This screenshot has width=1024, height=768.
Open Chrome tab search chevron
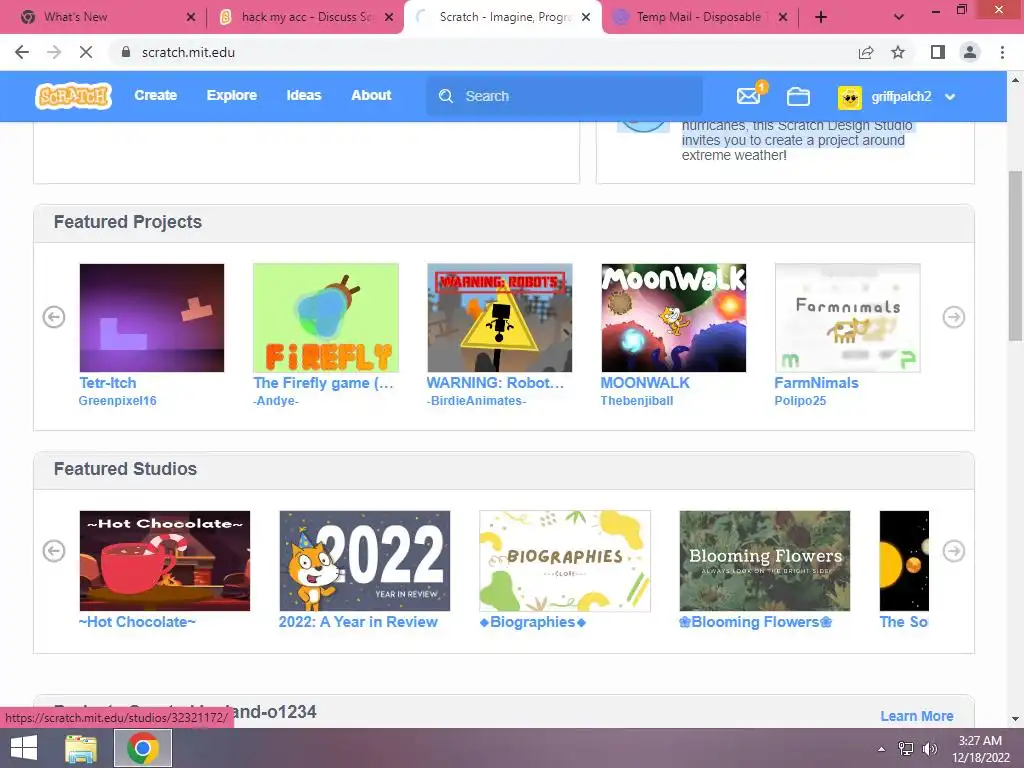tap(899, 17)
